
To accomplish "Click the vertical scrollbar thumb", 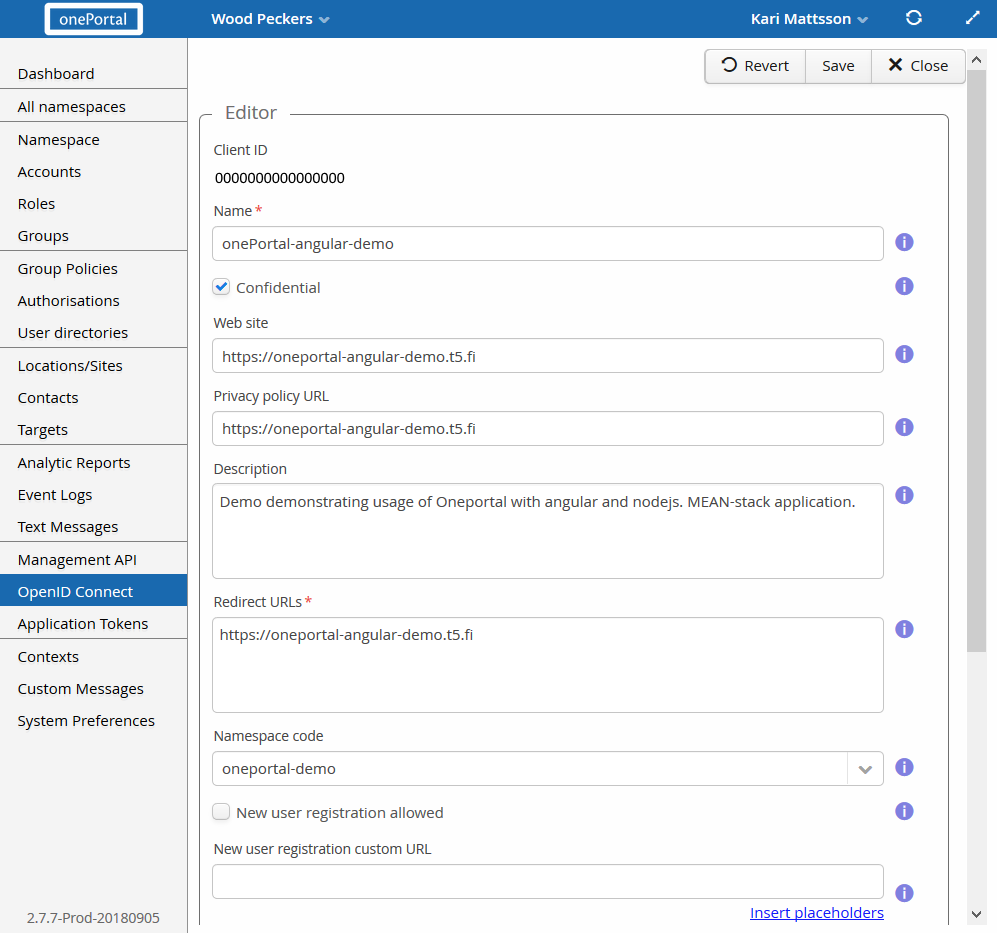I will (976, 360).
